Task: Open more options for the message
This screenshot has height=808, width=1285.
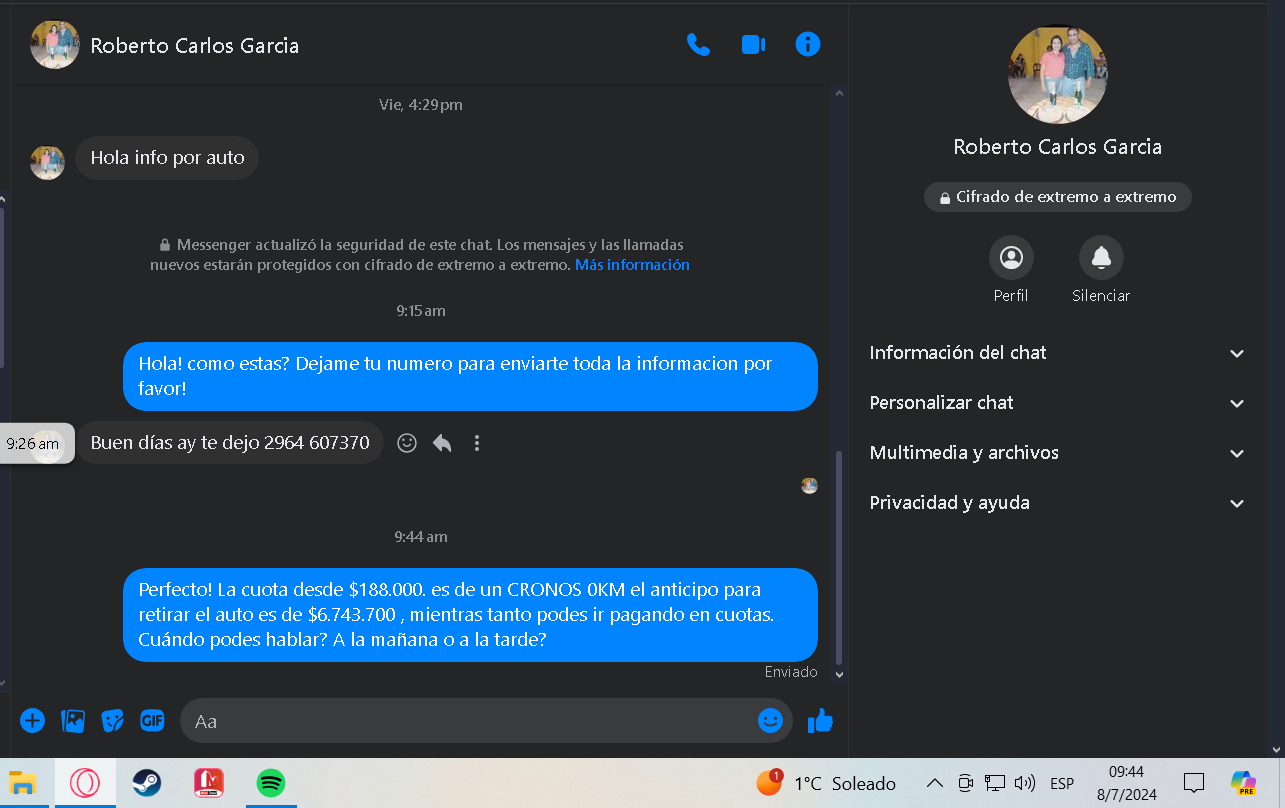Action: (x=477, y=443)
